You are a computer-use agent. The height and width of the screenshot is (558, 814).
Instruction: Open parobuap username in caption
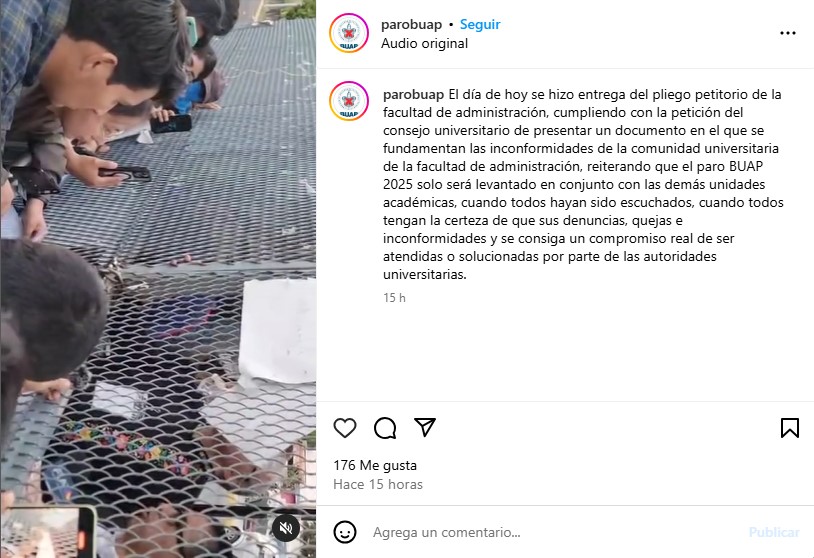[x=413, y=94]
